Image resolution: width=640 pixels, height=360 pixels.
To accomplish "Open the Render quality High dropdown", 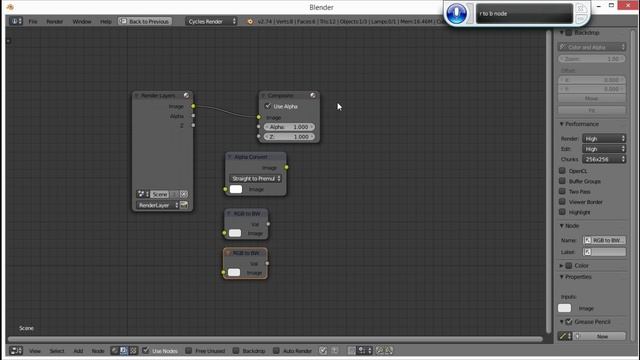I will coord(604,139).
